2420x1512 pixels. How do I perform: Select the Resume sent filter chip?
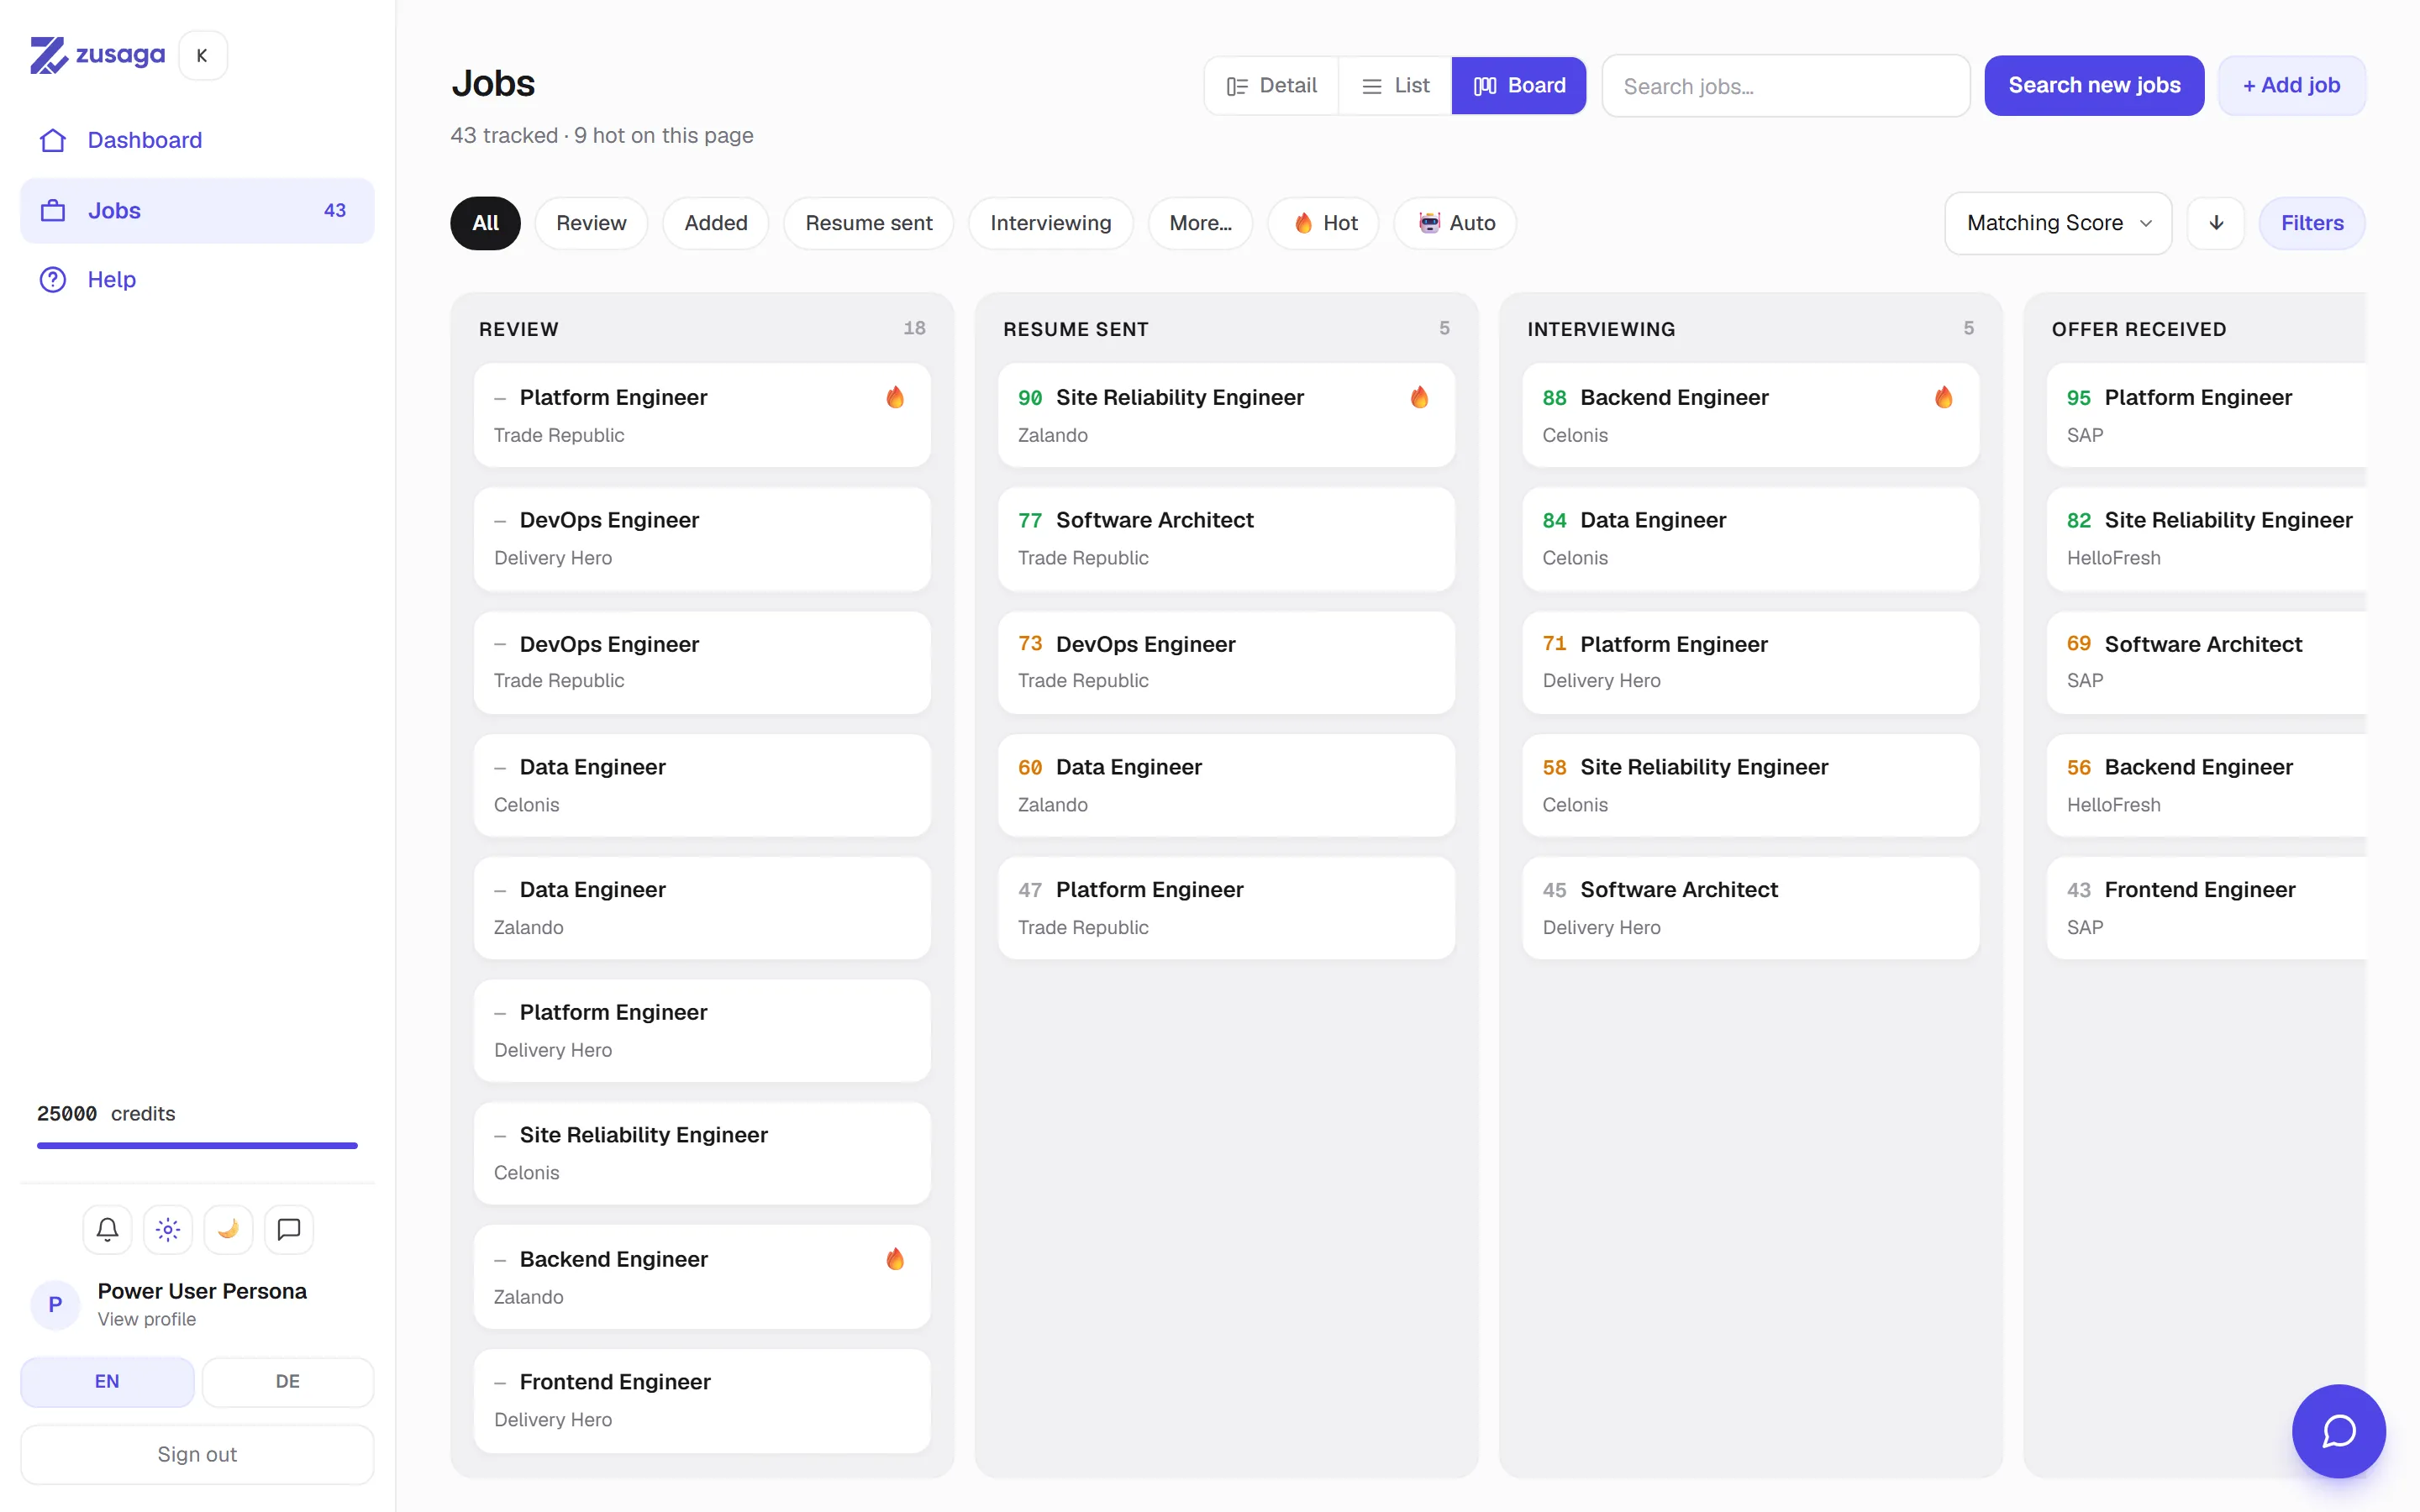[869, 223]
